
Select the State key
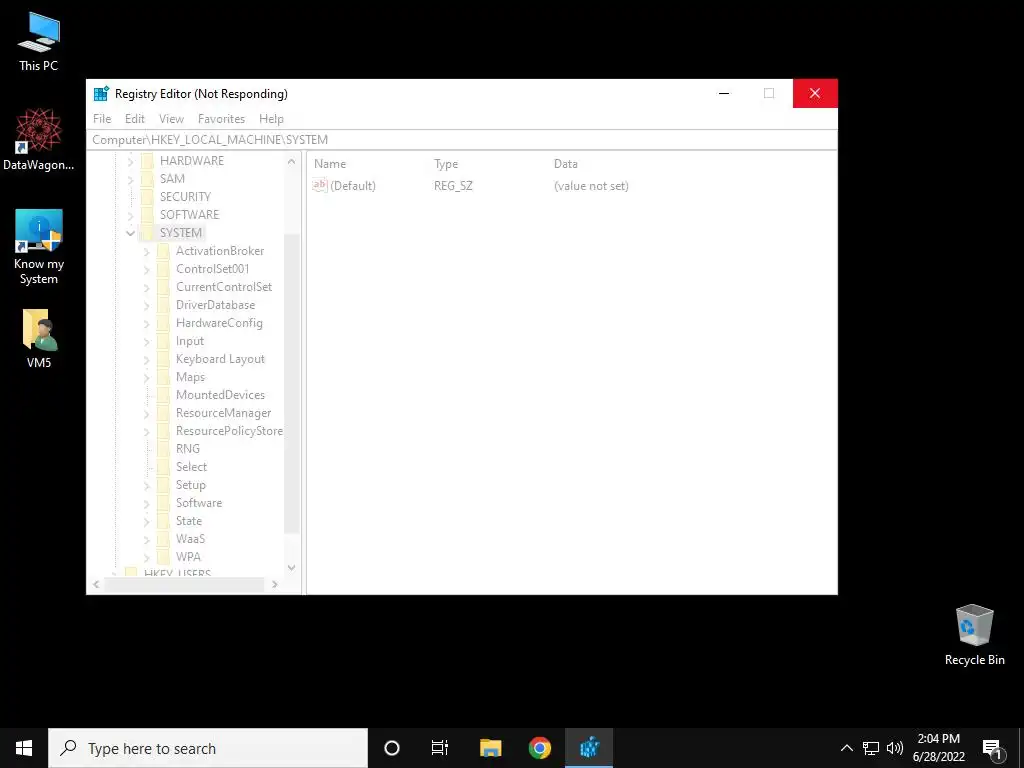pyautogui.click(x=189, y=520)
